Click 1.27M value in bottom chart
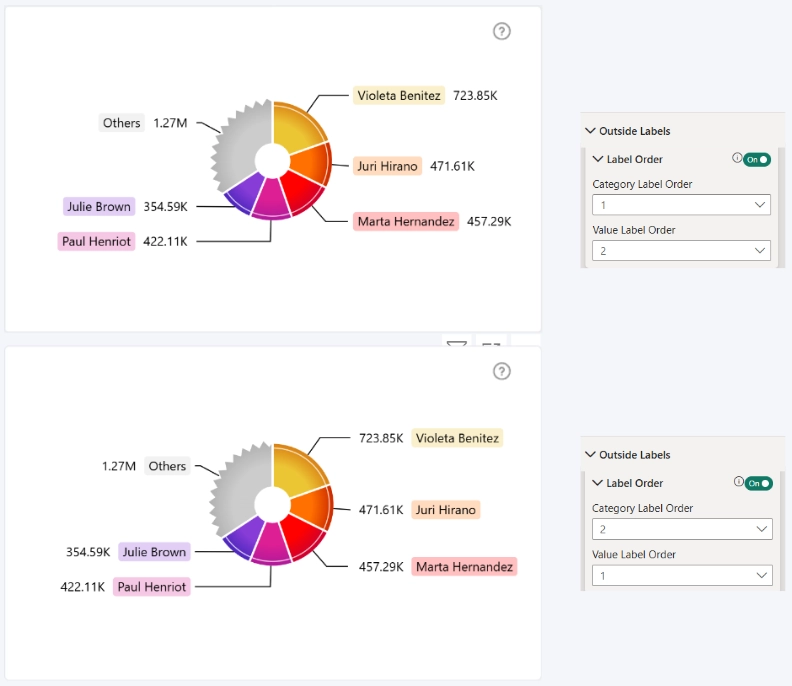The width and height of the screenshot is (792, 686). 119,466
